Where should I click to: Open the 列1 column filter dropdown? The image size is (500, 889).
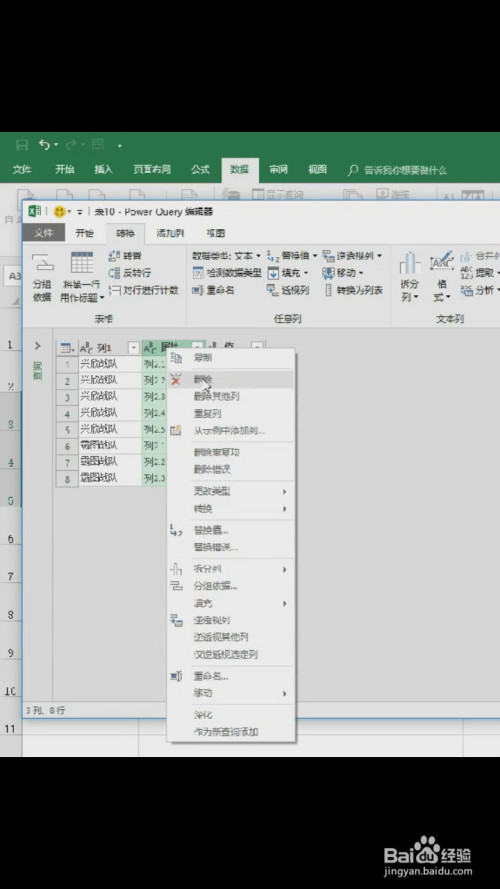133,348
